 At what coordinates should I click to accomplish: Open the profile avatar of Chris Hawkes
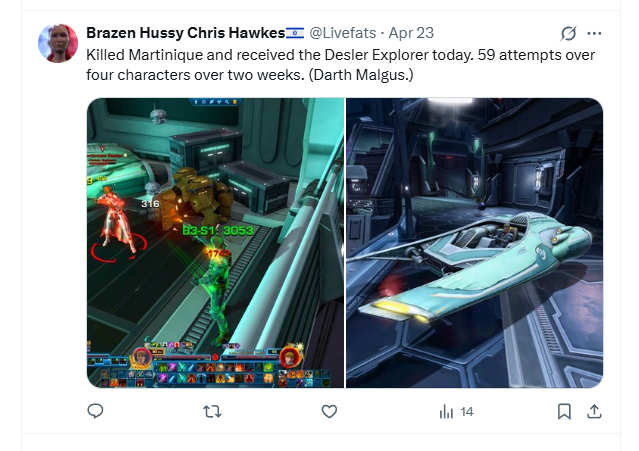click(58, 43)
